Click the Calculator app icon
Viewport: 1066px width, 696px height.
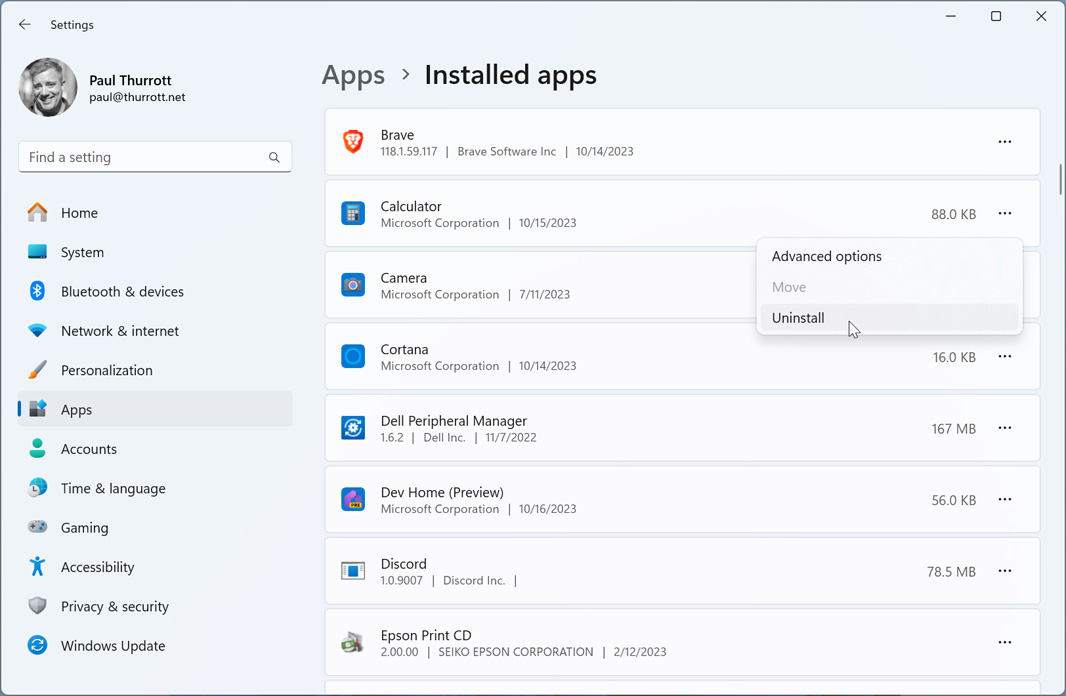click(x=353, y=214)
